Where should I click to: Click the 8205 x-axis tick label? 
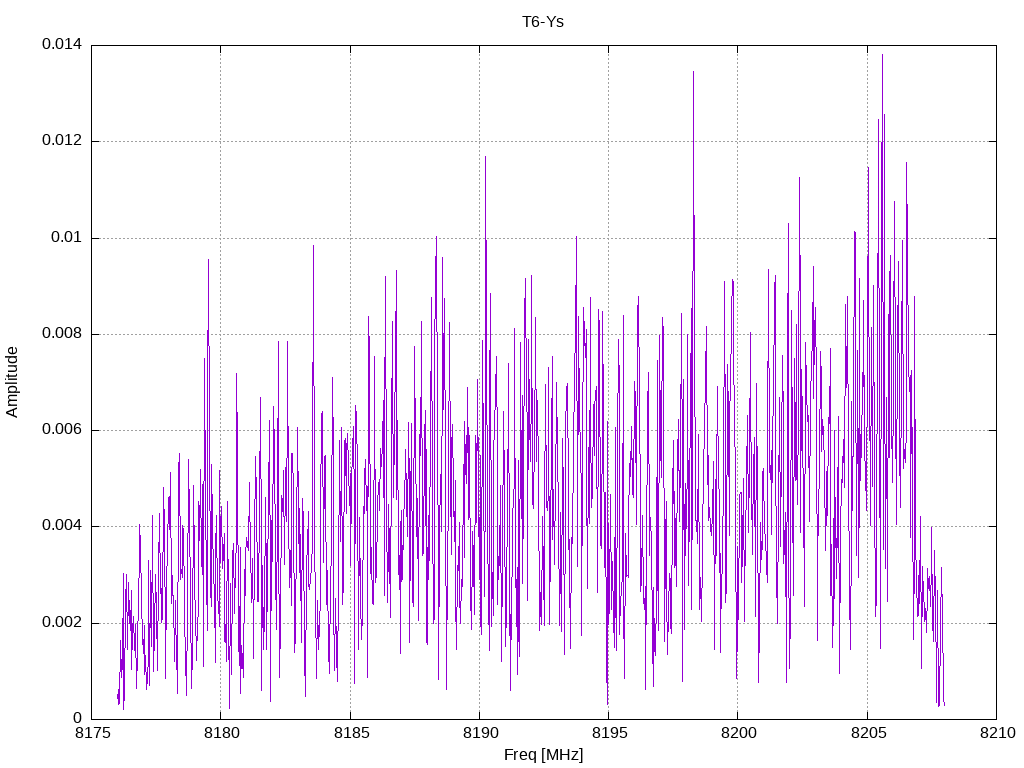click(869, 733)
